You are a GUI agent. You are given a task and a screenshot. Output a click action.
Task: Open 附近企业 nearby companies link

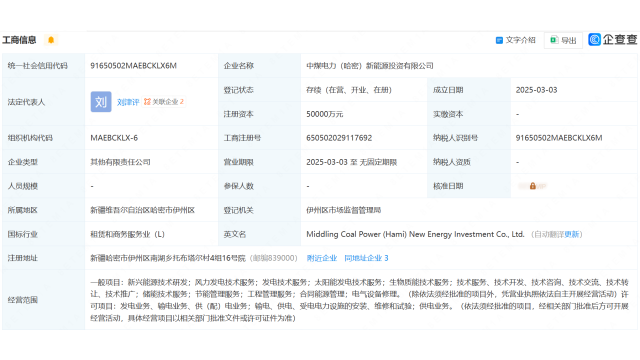coord(322,258)
